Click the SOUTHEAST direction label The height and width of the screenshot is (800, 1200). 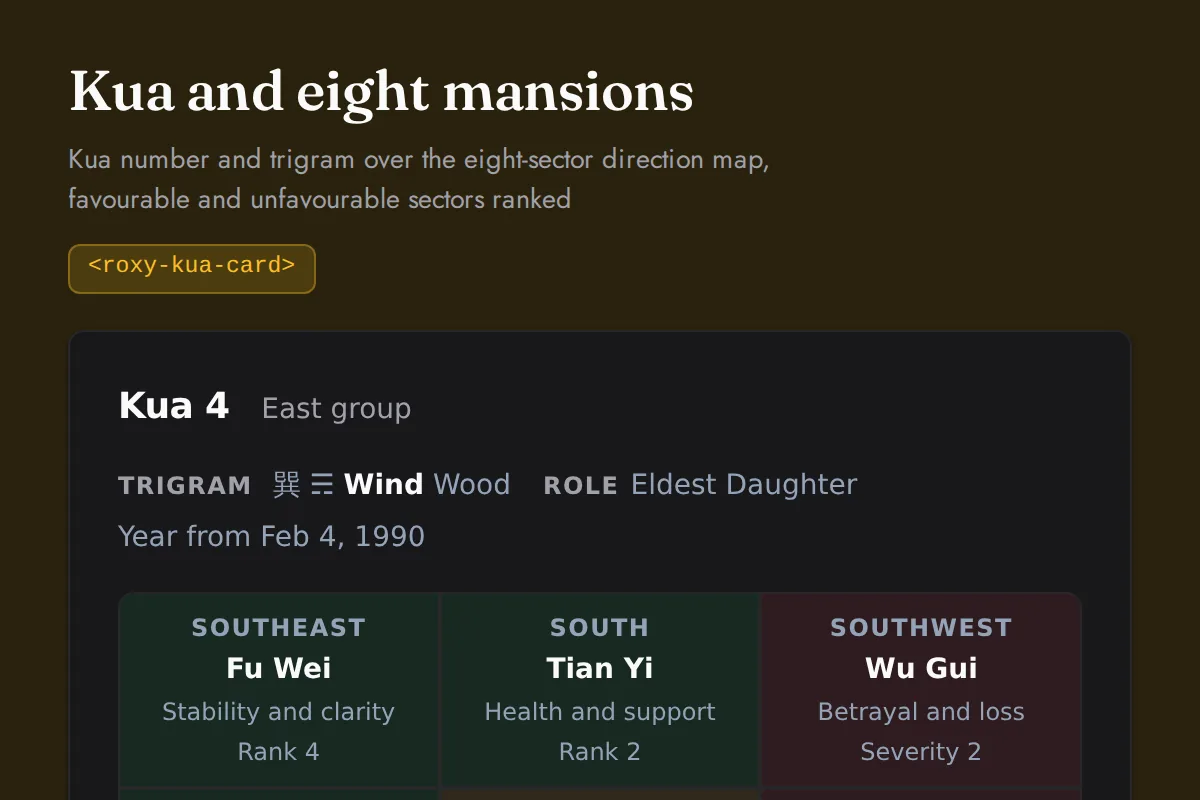pos(279,628)
